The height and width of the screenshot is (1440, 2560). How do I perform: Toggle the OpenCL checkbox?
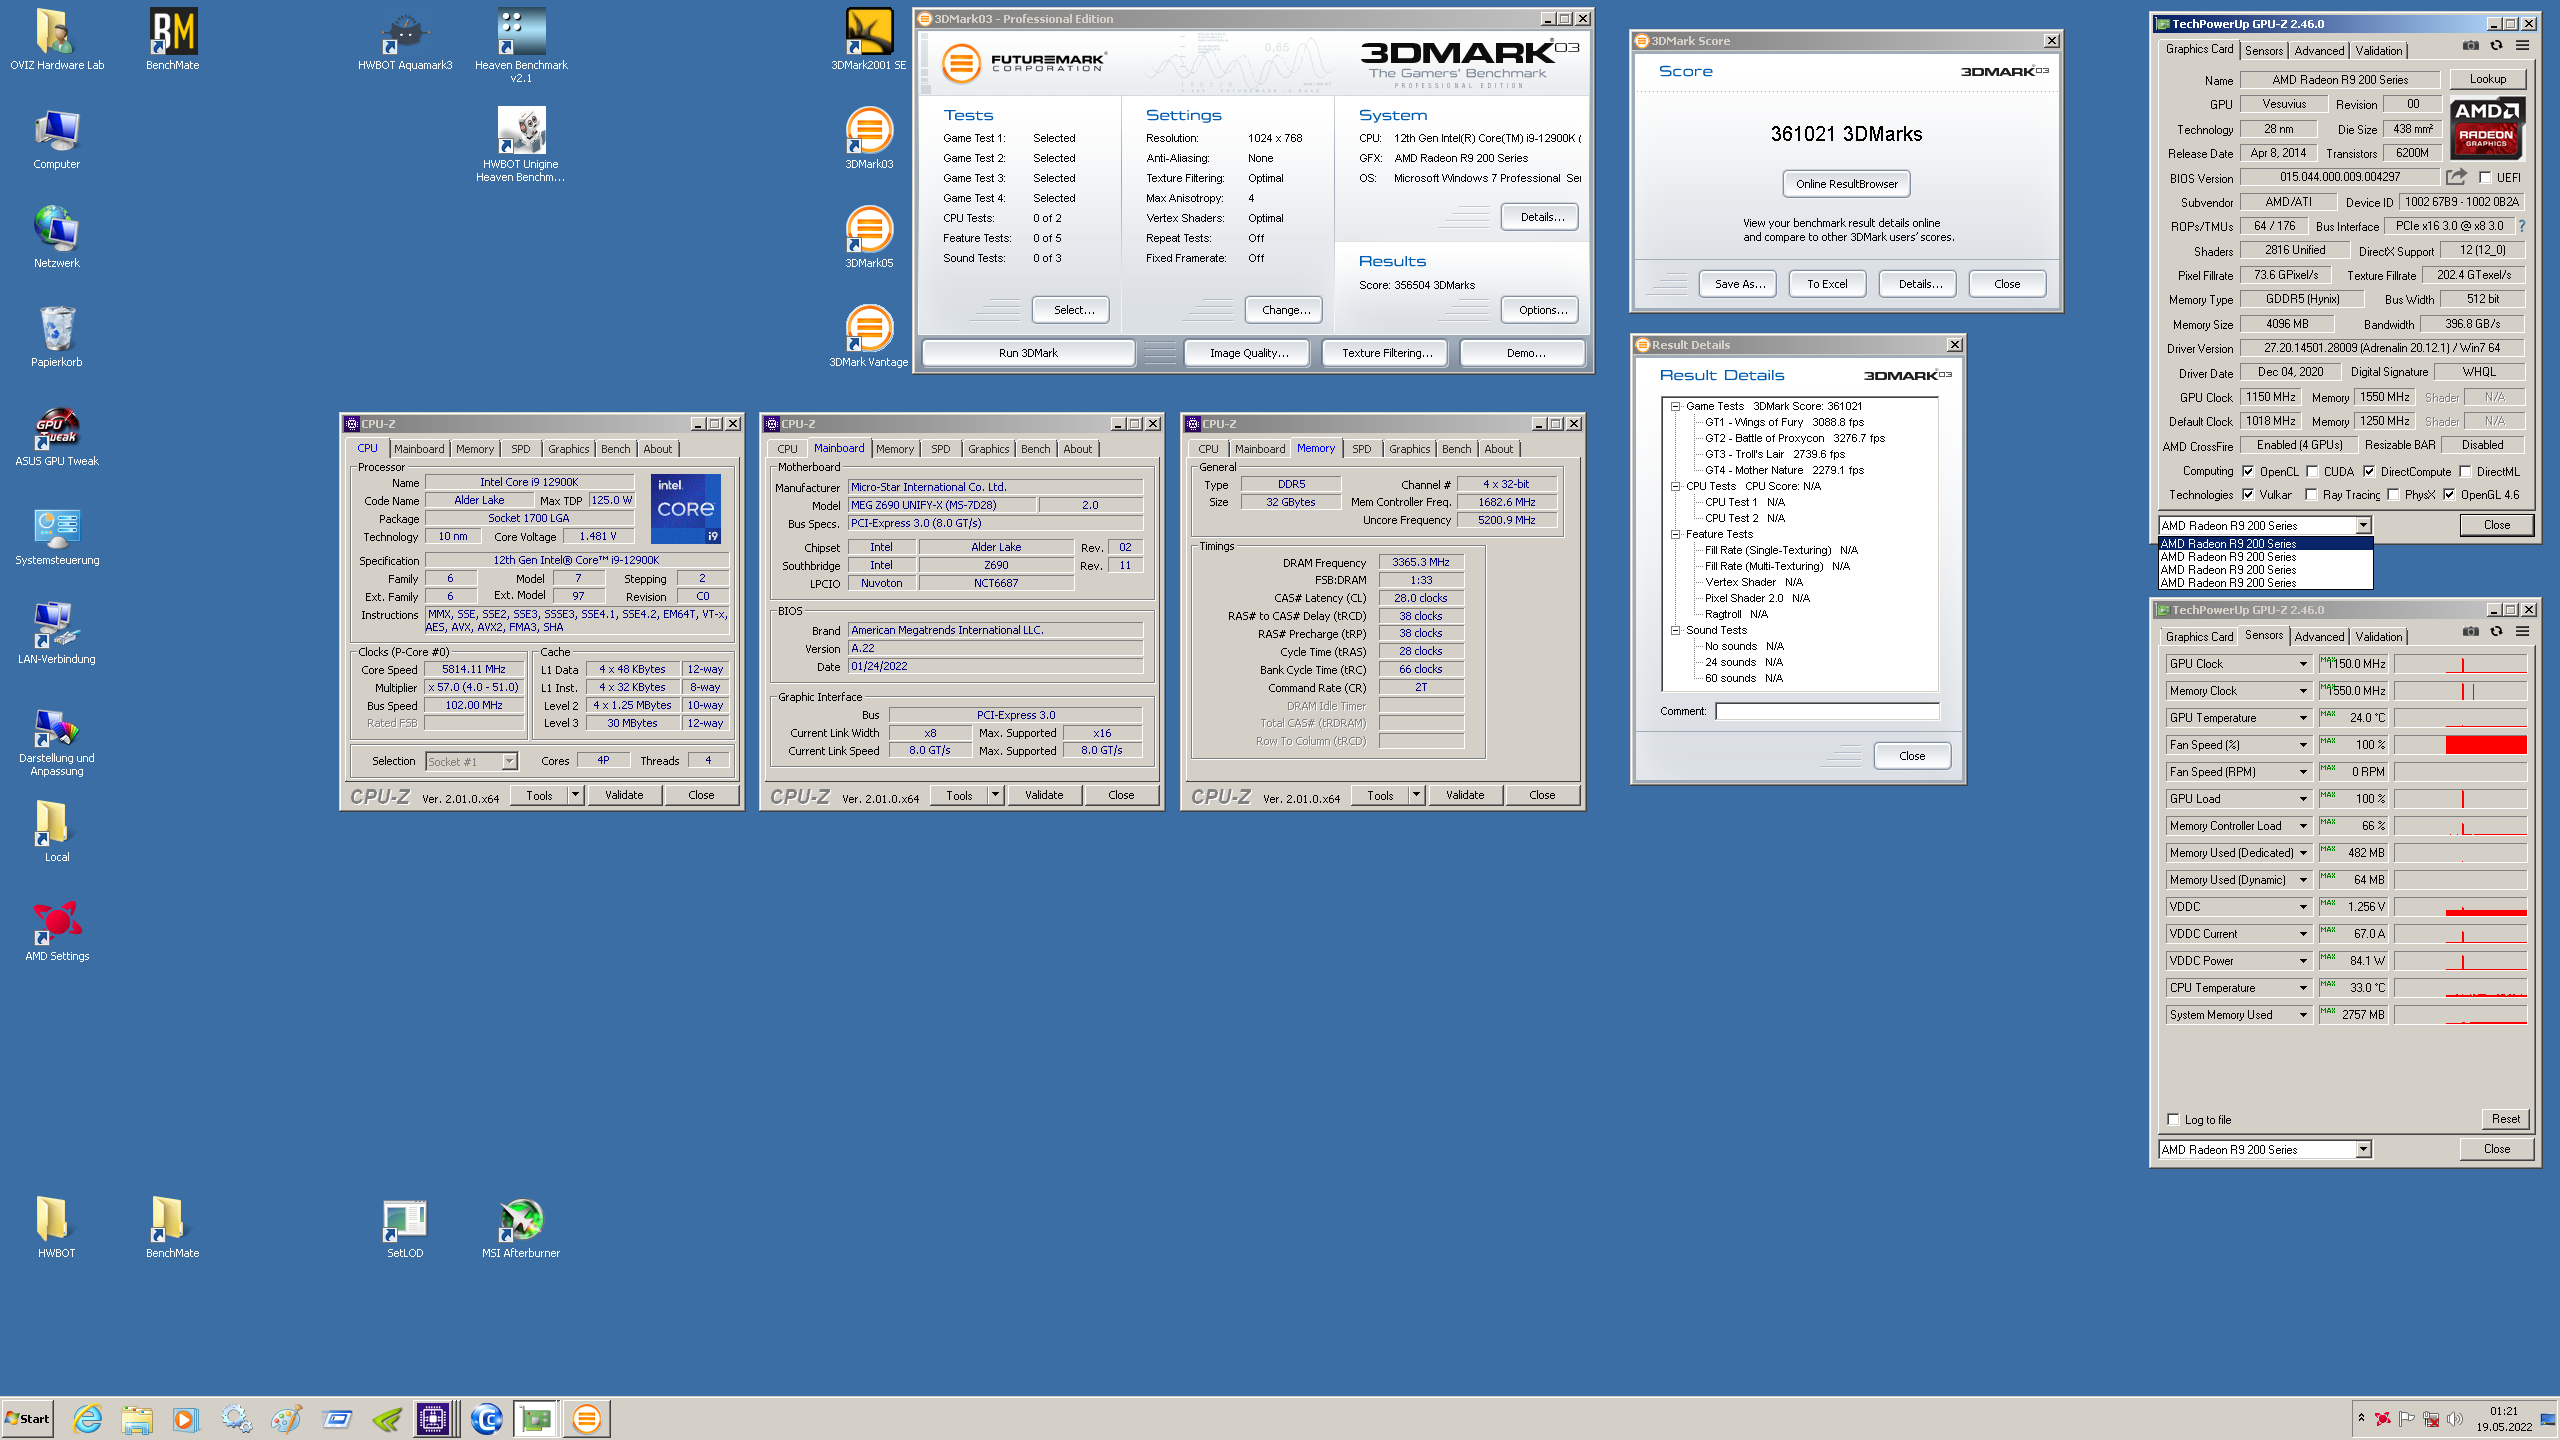click(x=2248, y=471)
